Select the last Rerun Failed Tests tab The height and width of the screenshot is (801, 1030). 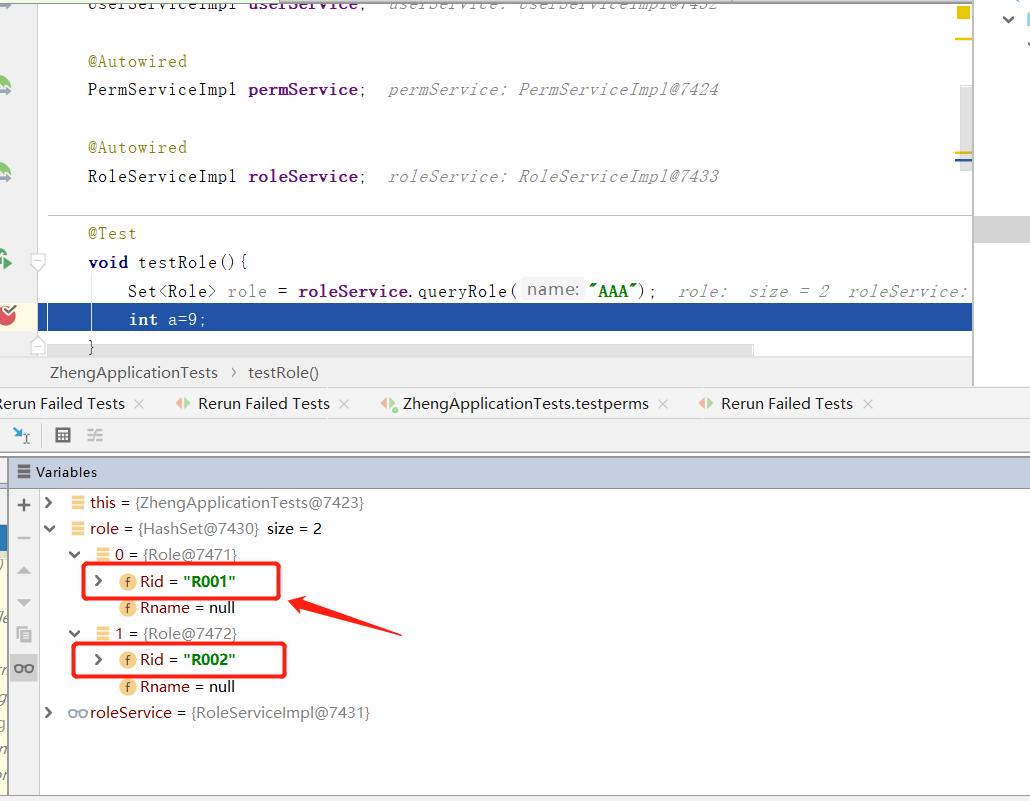tap(786, 403)
